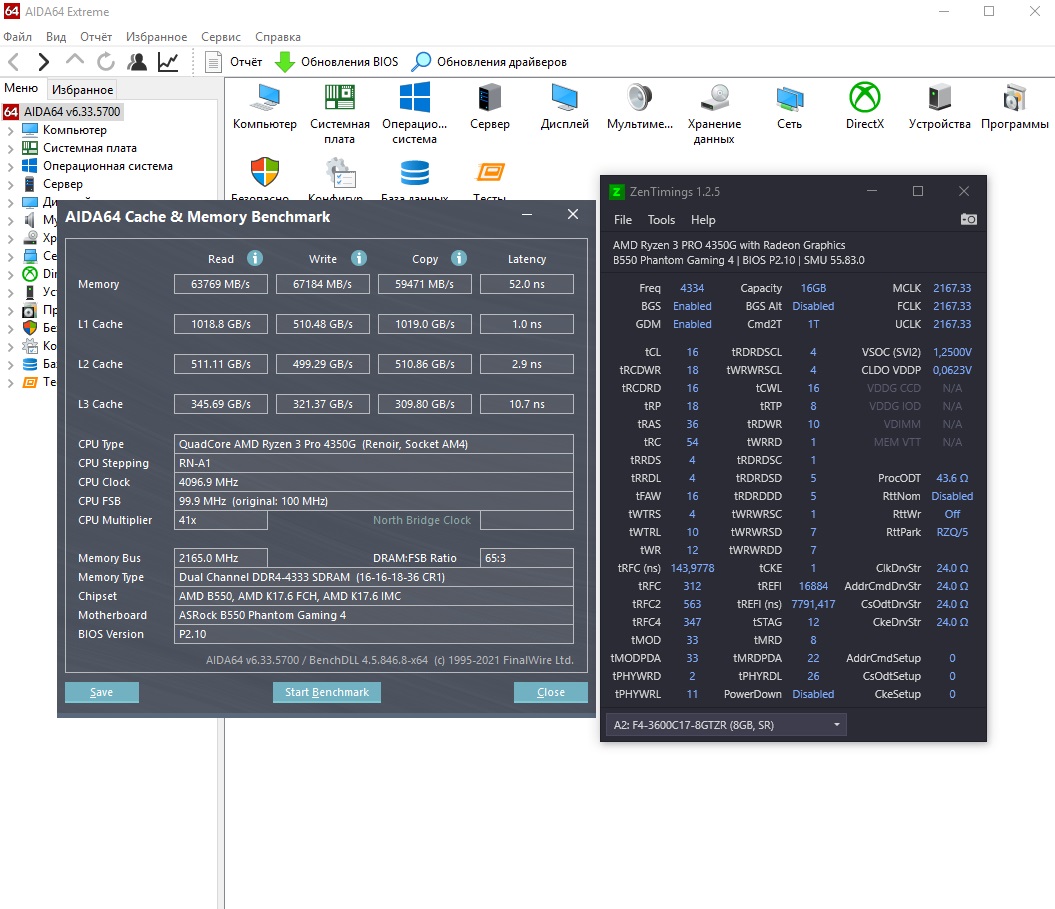Minimize the Cache & Memory Benchmark dialog
Screen dimensions: 1055x909
(x=527, y=215)
